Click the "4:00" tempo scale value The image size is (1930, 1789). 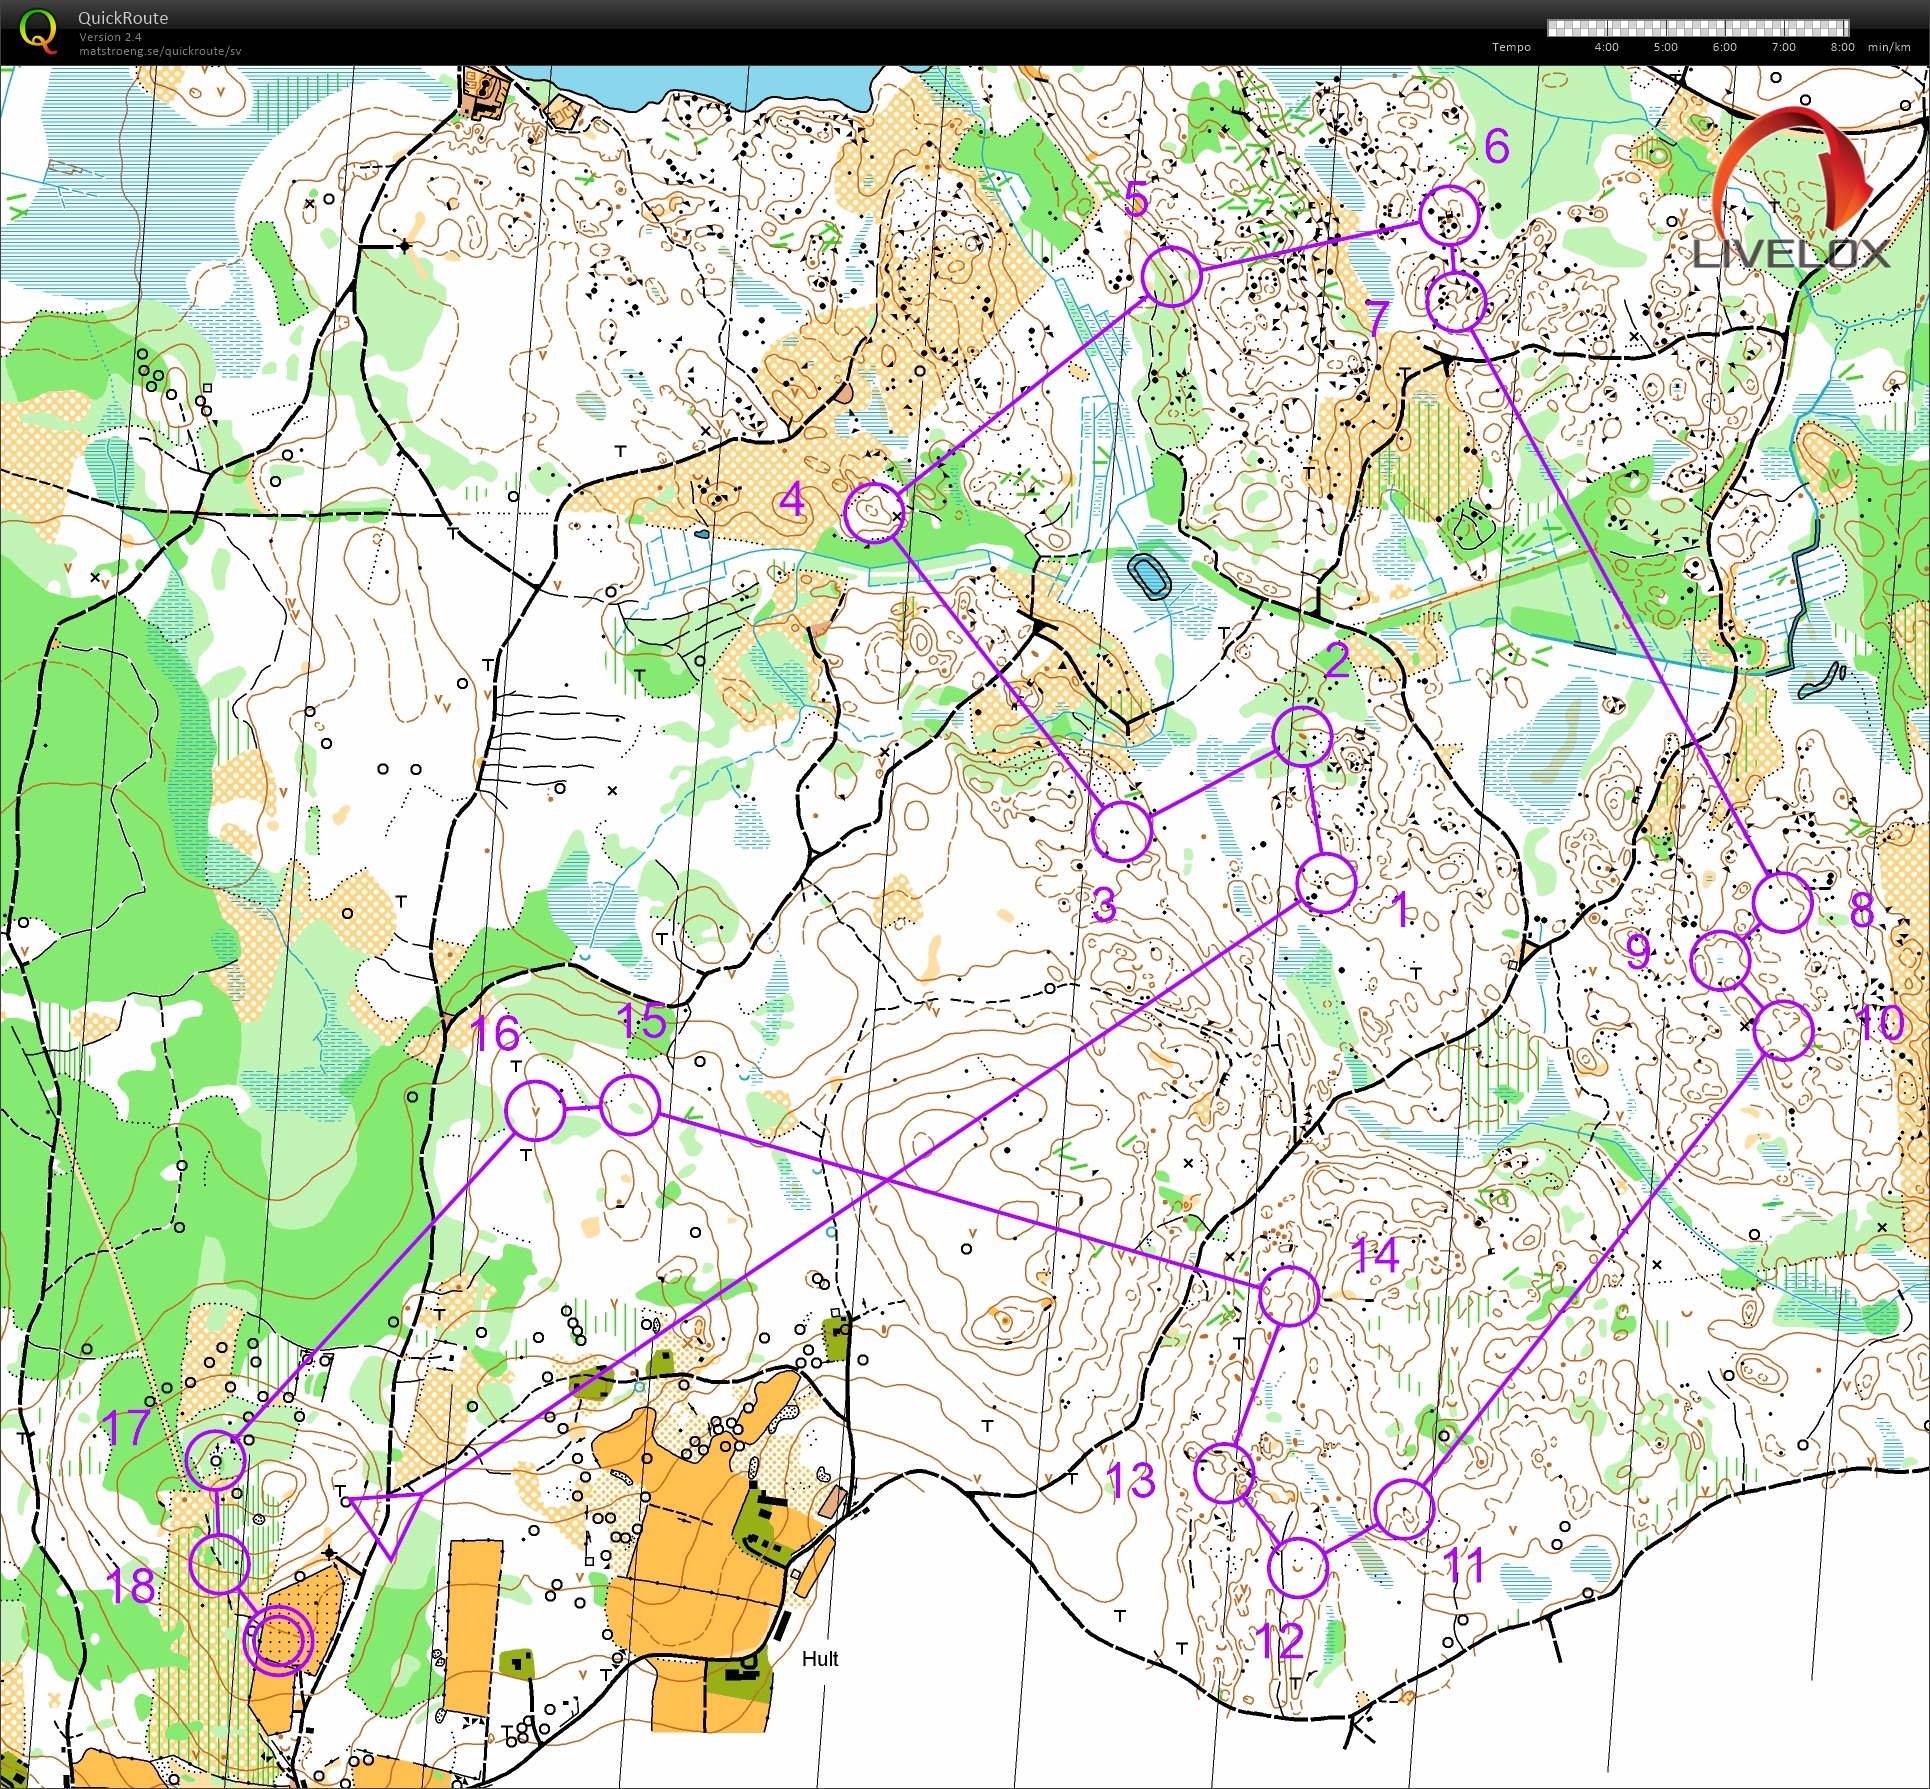click(x=1606, y=47)
